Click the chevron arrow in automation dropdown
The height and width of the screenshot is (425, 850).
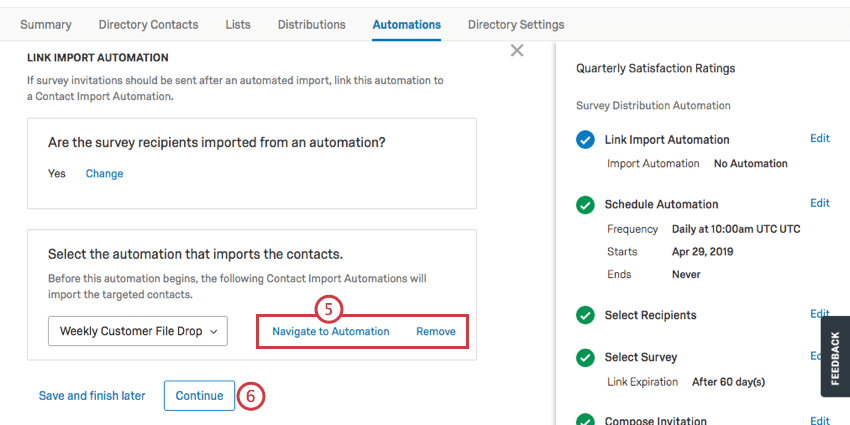tap(214, 332)
